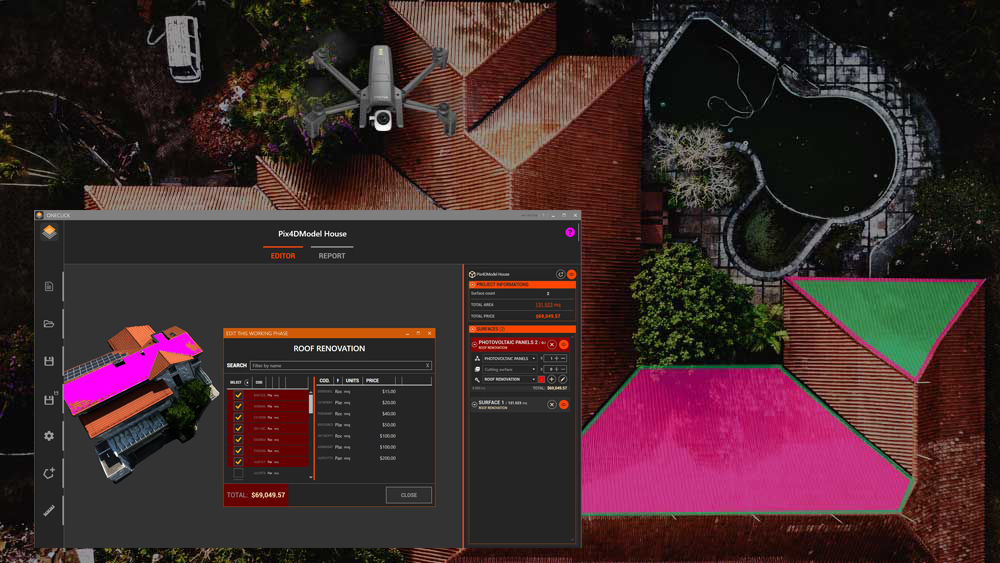Delete Photovoltaic Panels 2 surface
Screen dimensions: 1000x563
(x=552, y=344)
